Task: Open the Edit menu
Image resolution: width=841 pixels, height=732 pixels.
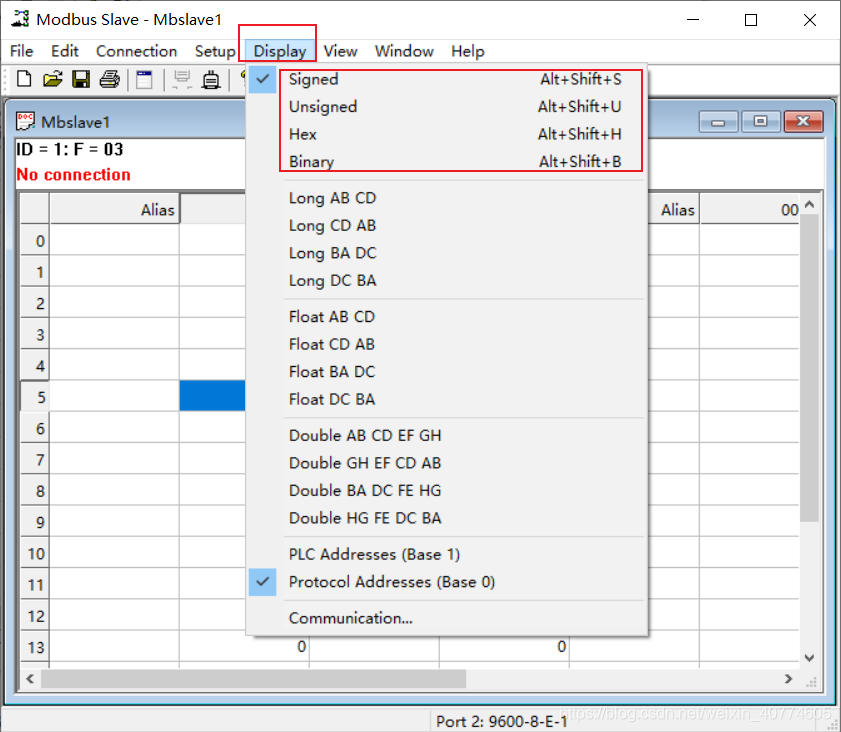Action: click(65, 51)
